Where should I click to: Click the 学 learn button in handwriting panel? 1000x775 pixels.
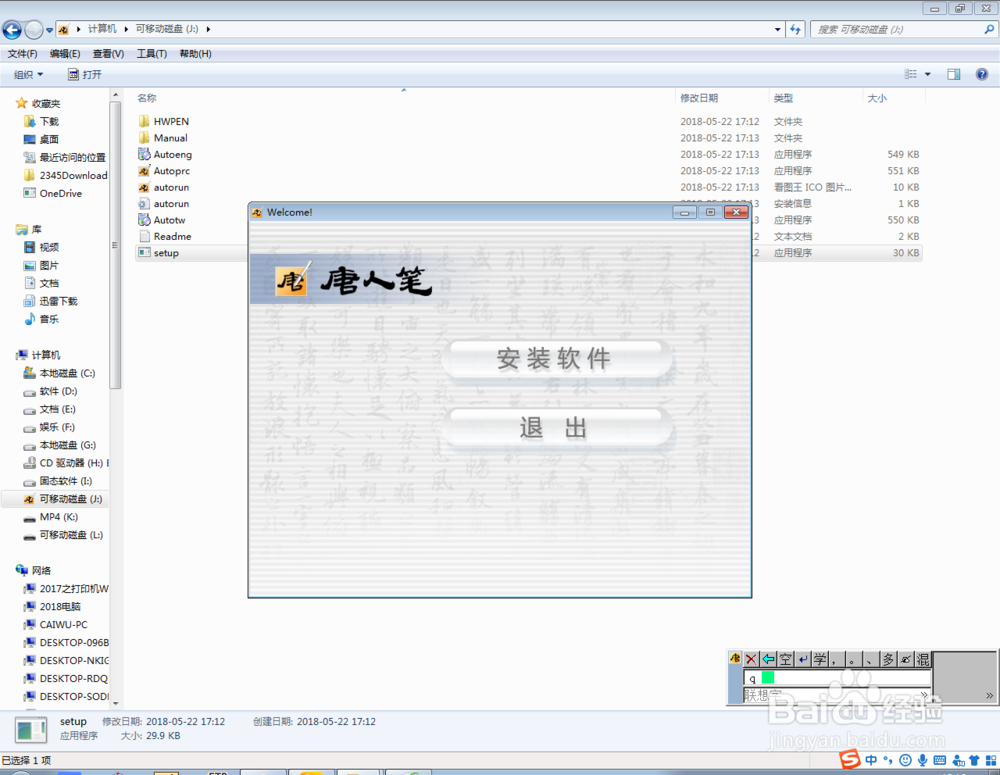click(820, 659)
